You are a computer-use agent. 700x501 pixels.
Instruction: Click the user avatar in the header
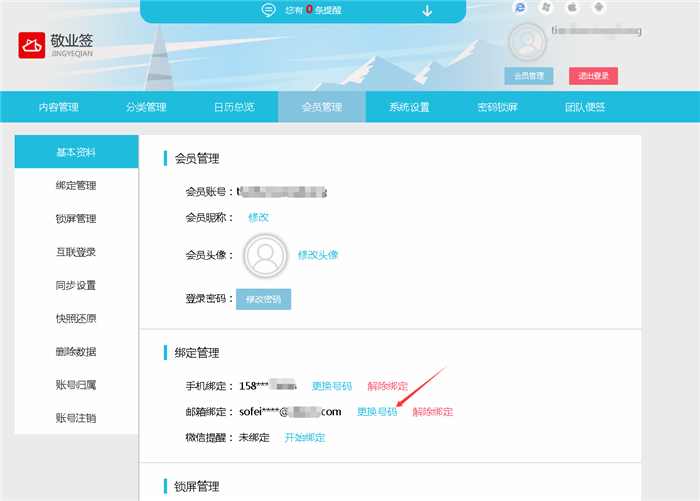(x=528, y=42)
